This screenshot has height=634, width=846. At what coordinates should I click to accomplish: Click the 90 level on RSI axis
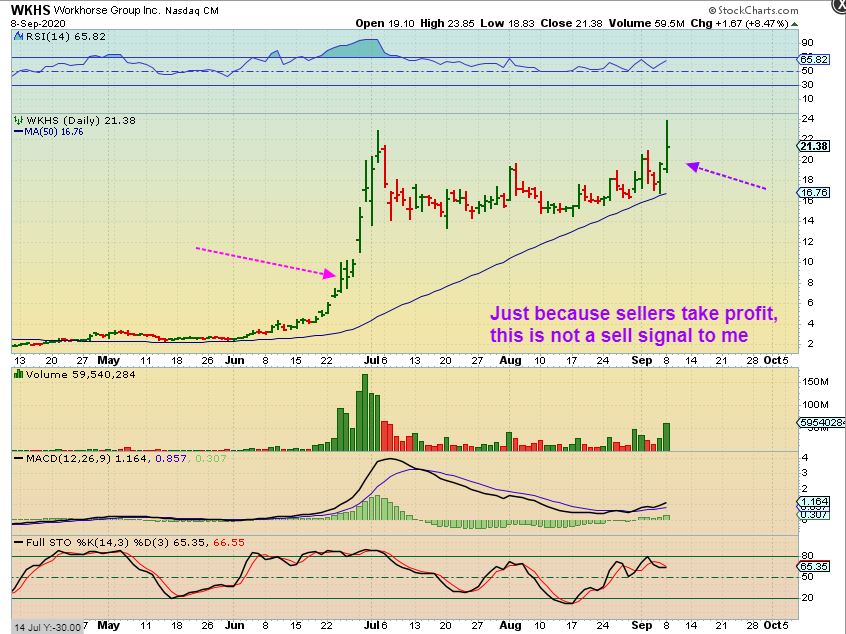(808, 43)
